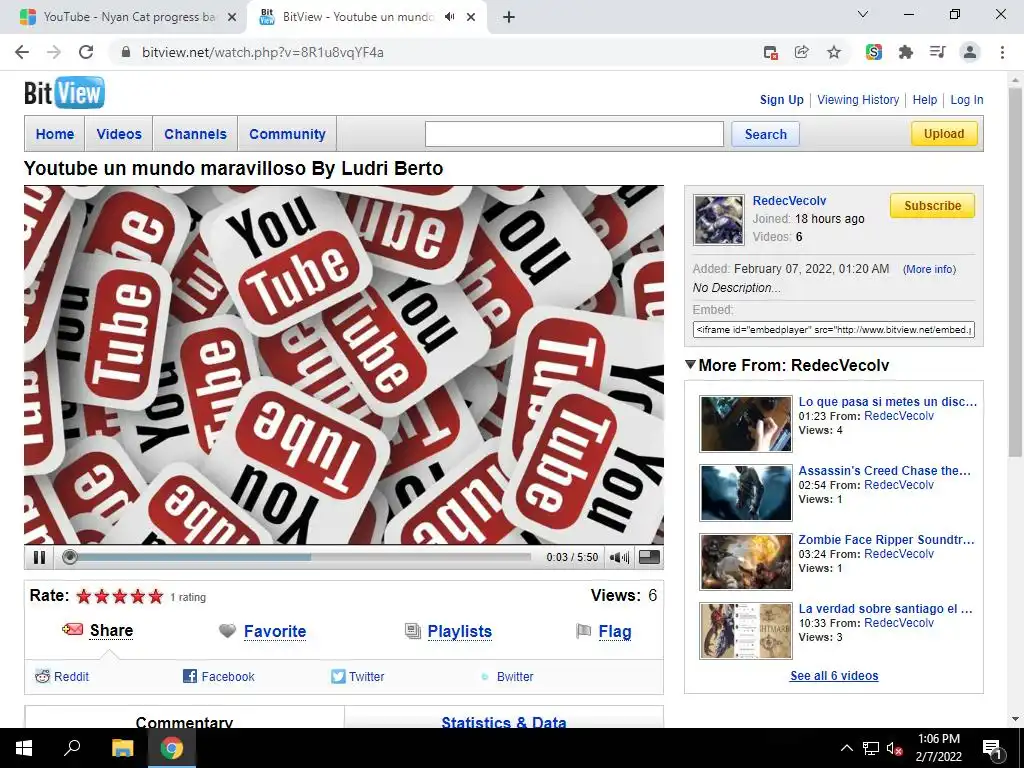
Task: Flag this video link
Action: pyautogui.click(x=615, y=632)
